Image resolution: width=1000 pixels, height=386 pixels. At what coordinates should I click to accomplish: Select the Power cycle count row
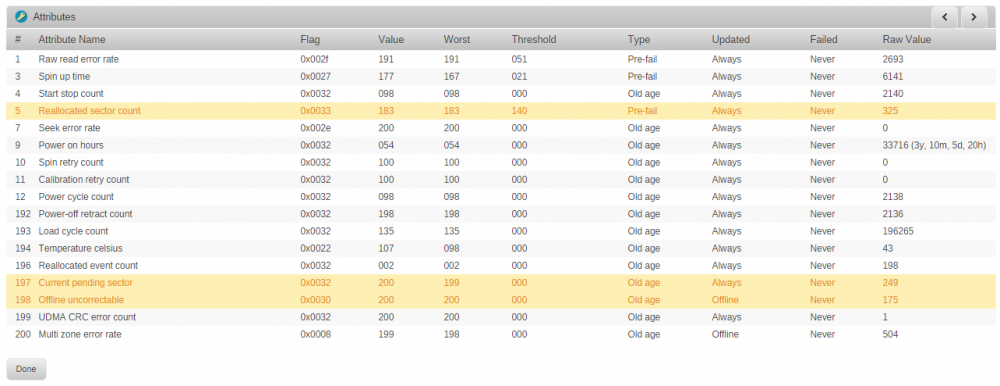[501, 197]
